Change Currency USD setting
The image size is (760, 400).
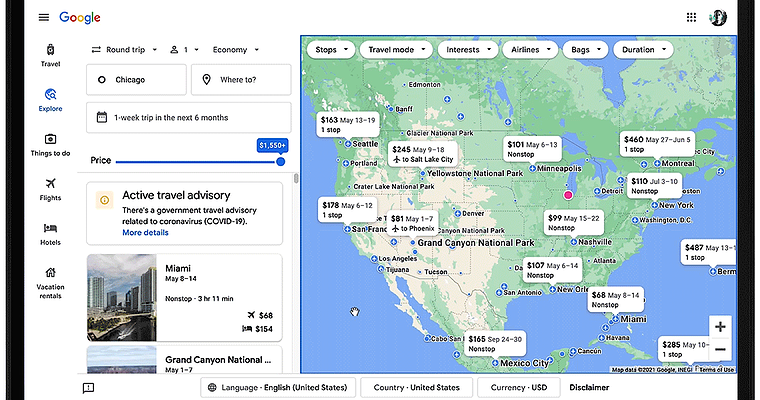pyautogui.click(x=519, y=387)
